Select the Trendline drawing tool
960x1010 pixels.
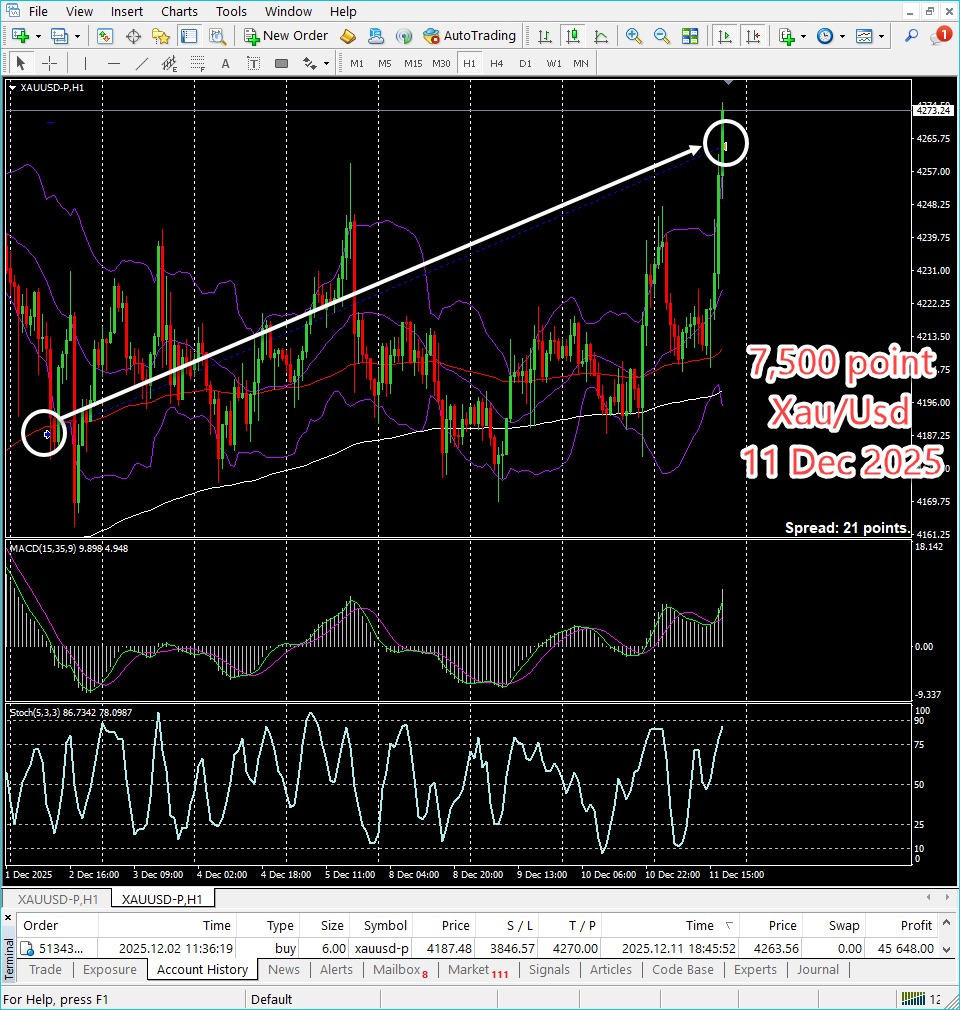pos(142,63)
